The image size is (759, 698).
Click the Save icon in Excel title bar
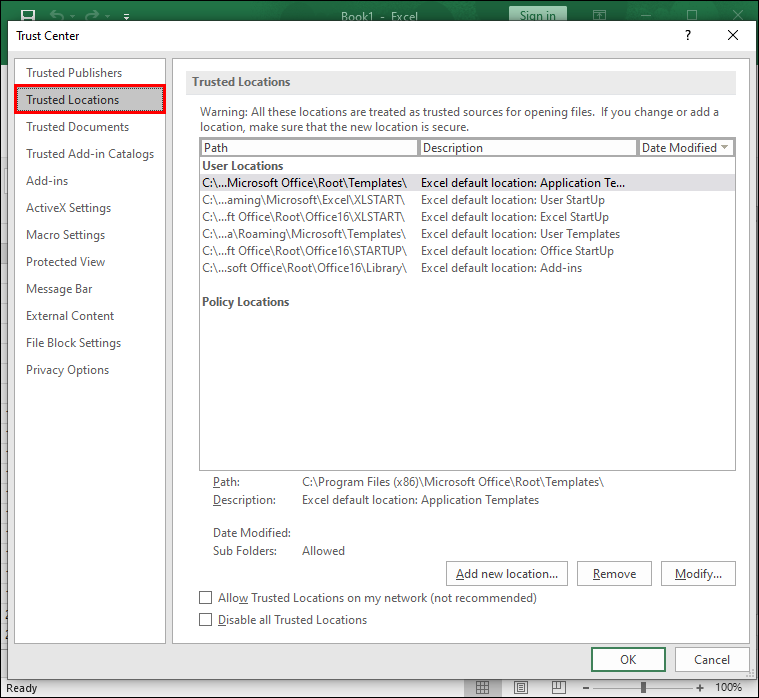[x=28, y=15]
